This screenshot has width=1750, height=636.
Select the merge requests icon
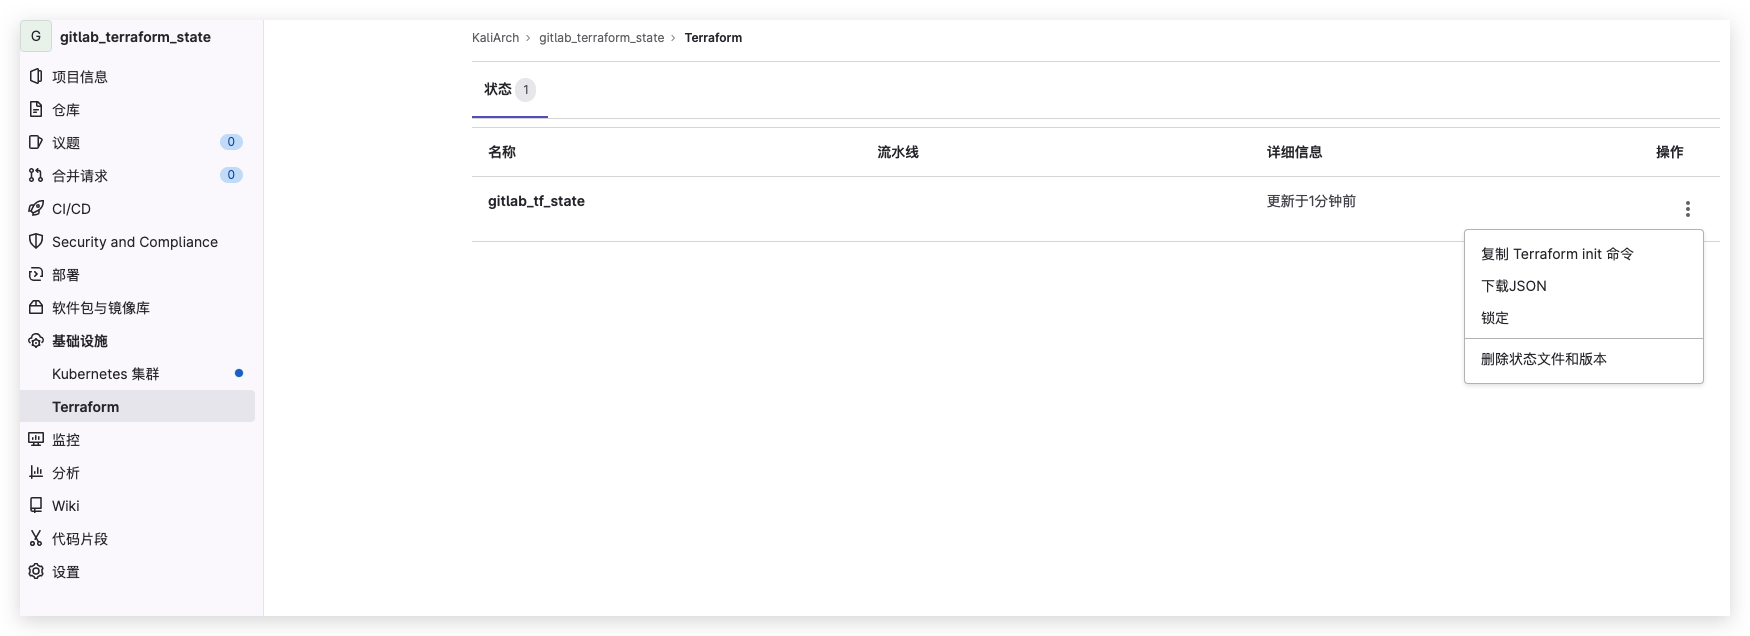[36, 175]
